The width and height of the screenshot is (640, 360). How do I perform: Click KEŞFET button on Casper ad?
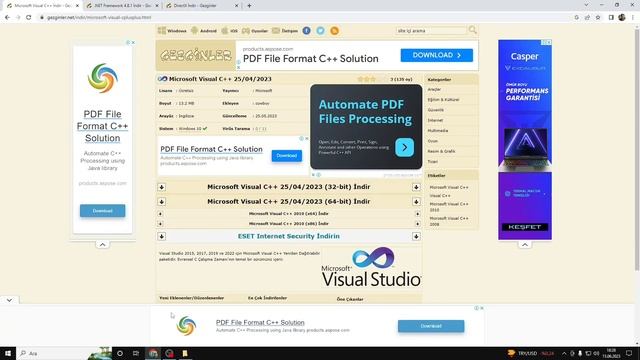(524, 227)
